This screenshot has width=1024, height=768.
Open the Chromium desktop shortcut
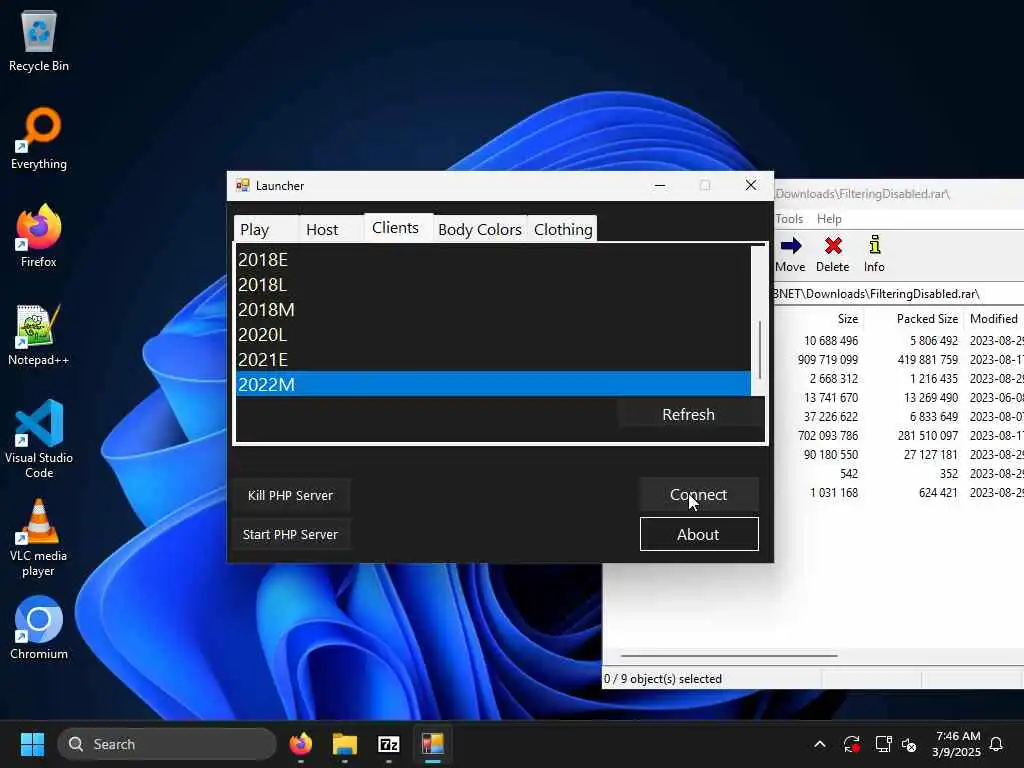[39, 628]
